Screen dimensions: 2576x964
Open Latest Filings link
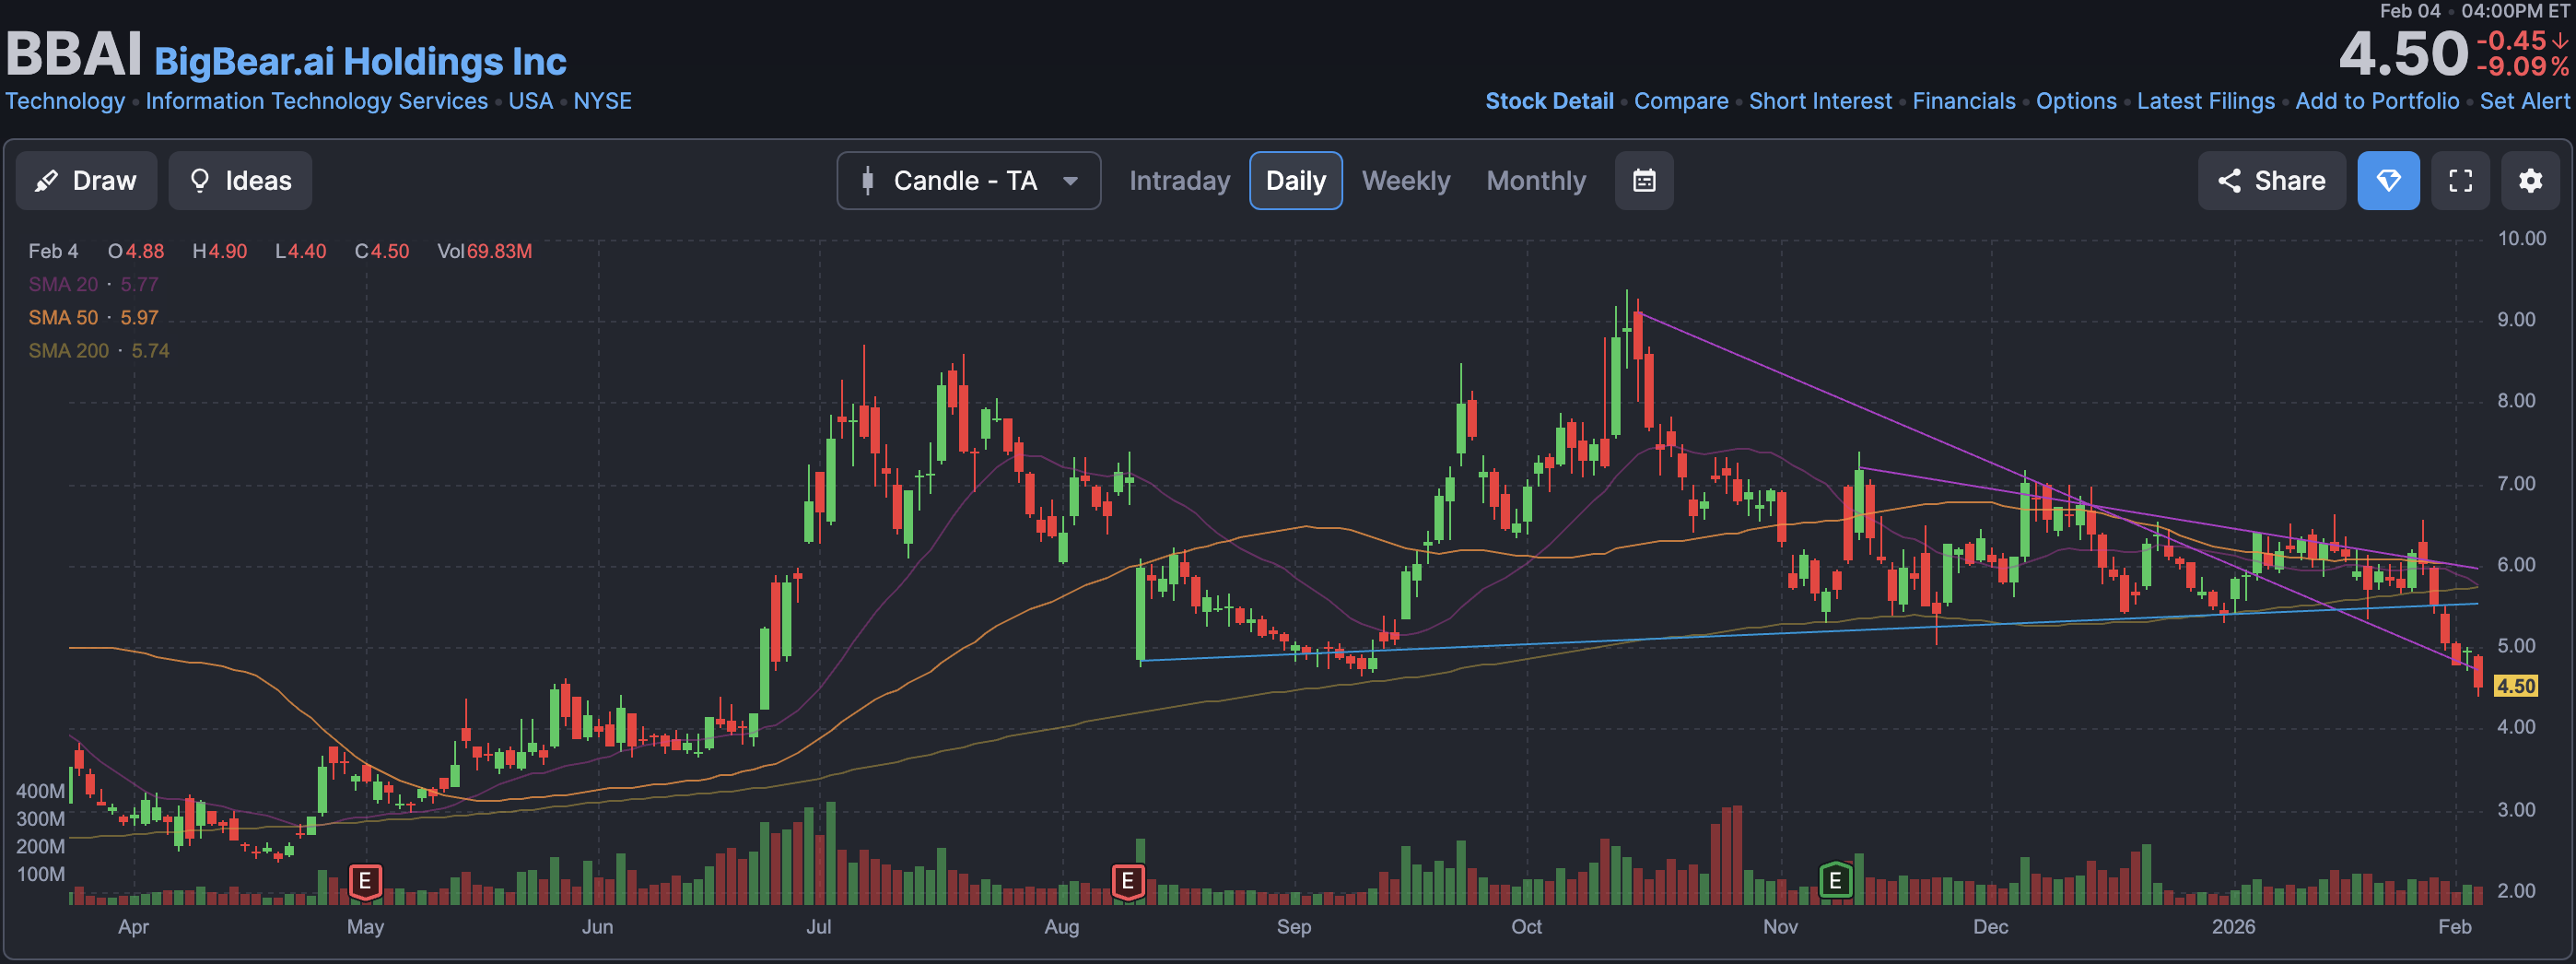point(2206,101)
